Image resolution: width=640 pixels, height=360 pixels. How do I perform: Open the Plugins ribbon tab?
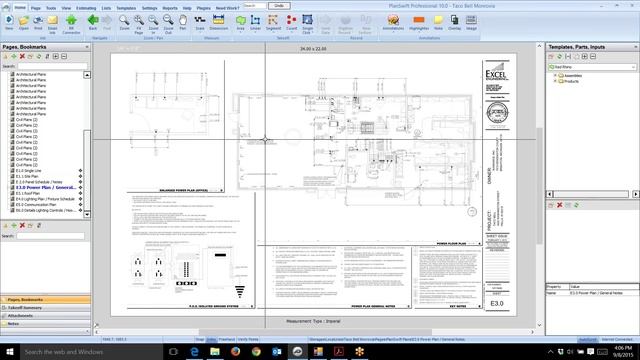point(203,8)
